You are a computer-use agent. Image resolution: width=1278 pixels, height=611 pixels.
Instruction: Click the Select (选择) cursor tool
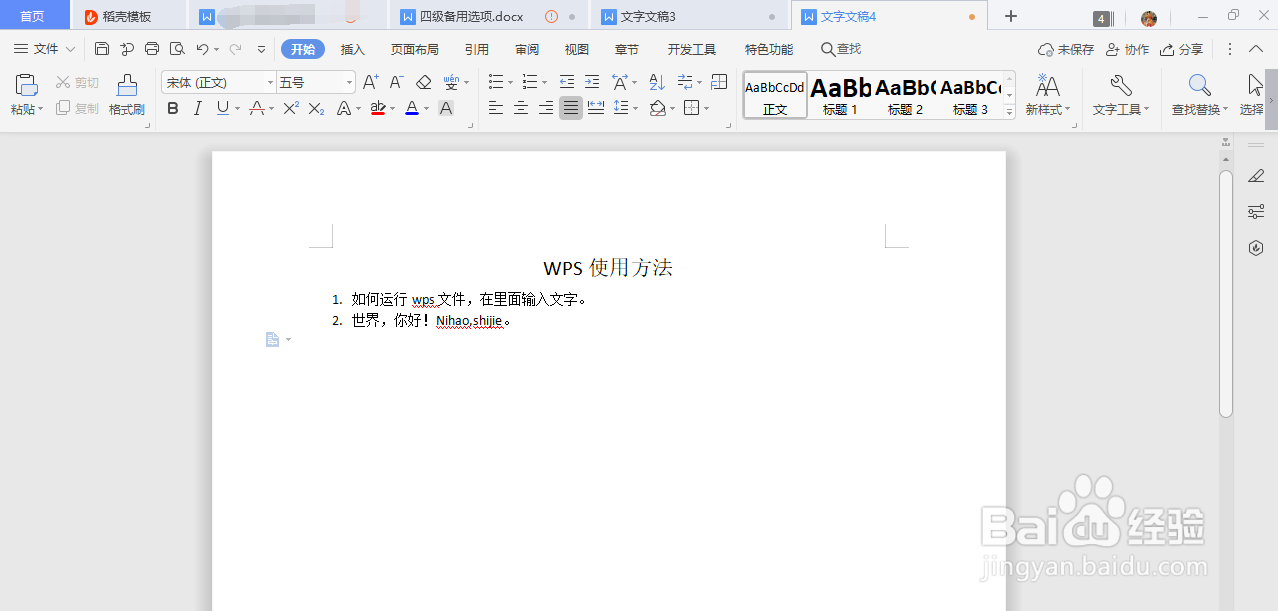(x=1255, y=85)
